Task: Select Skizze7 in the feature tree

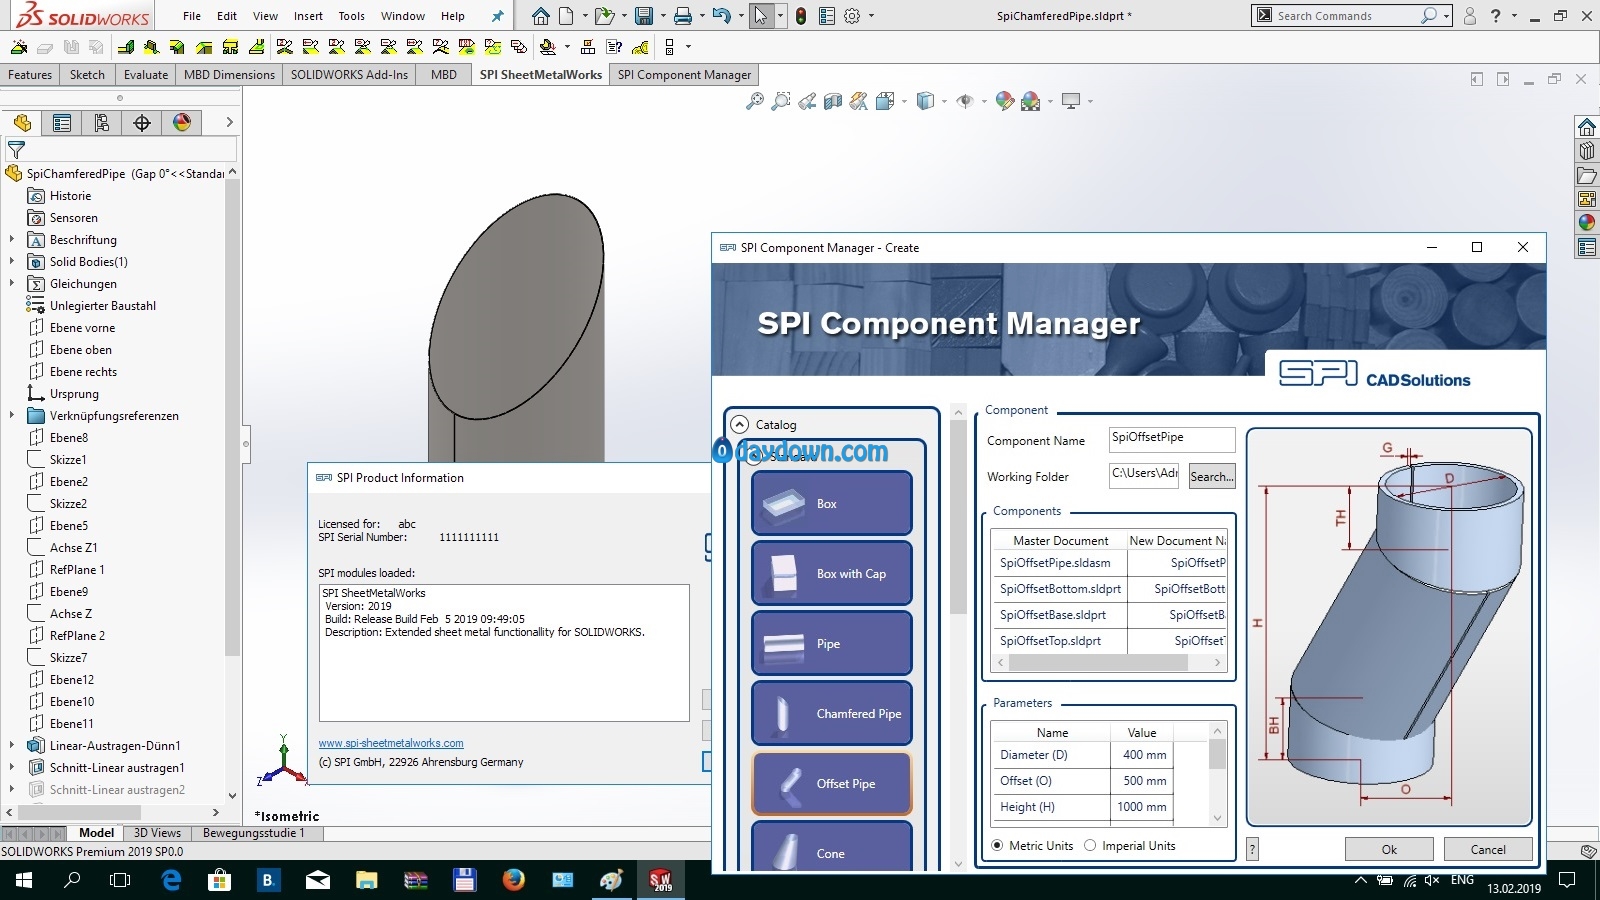Action: [68, 658]
